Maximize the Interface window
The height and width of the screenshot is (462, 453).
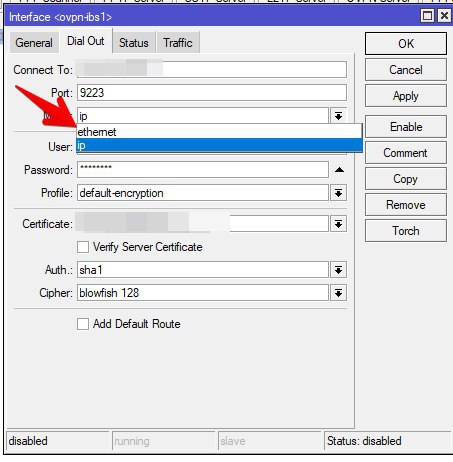[428, 16]
